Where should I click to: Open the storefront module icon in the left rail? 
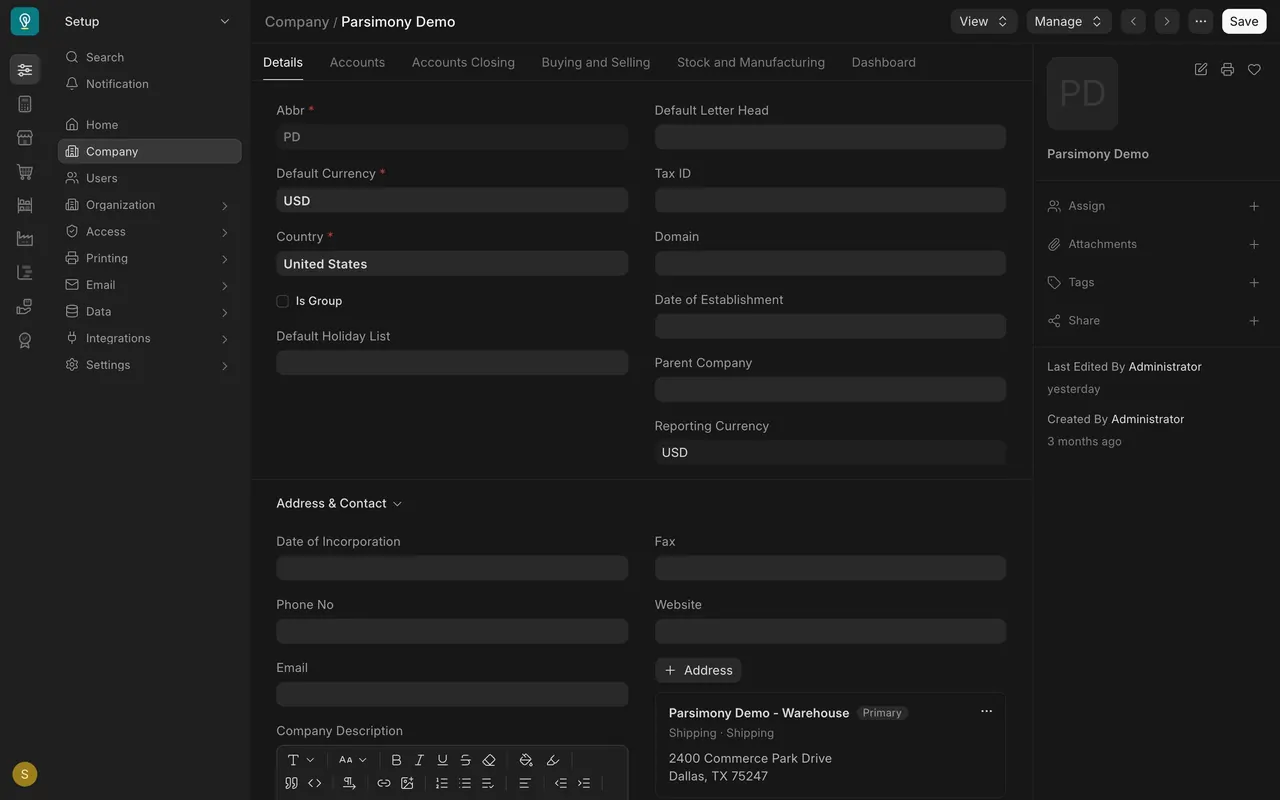(x=25, y=138)
